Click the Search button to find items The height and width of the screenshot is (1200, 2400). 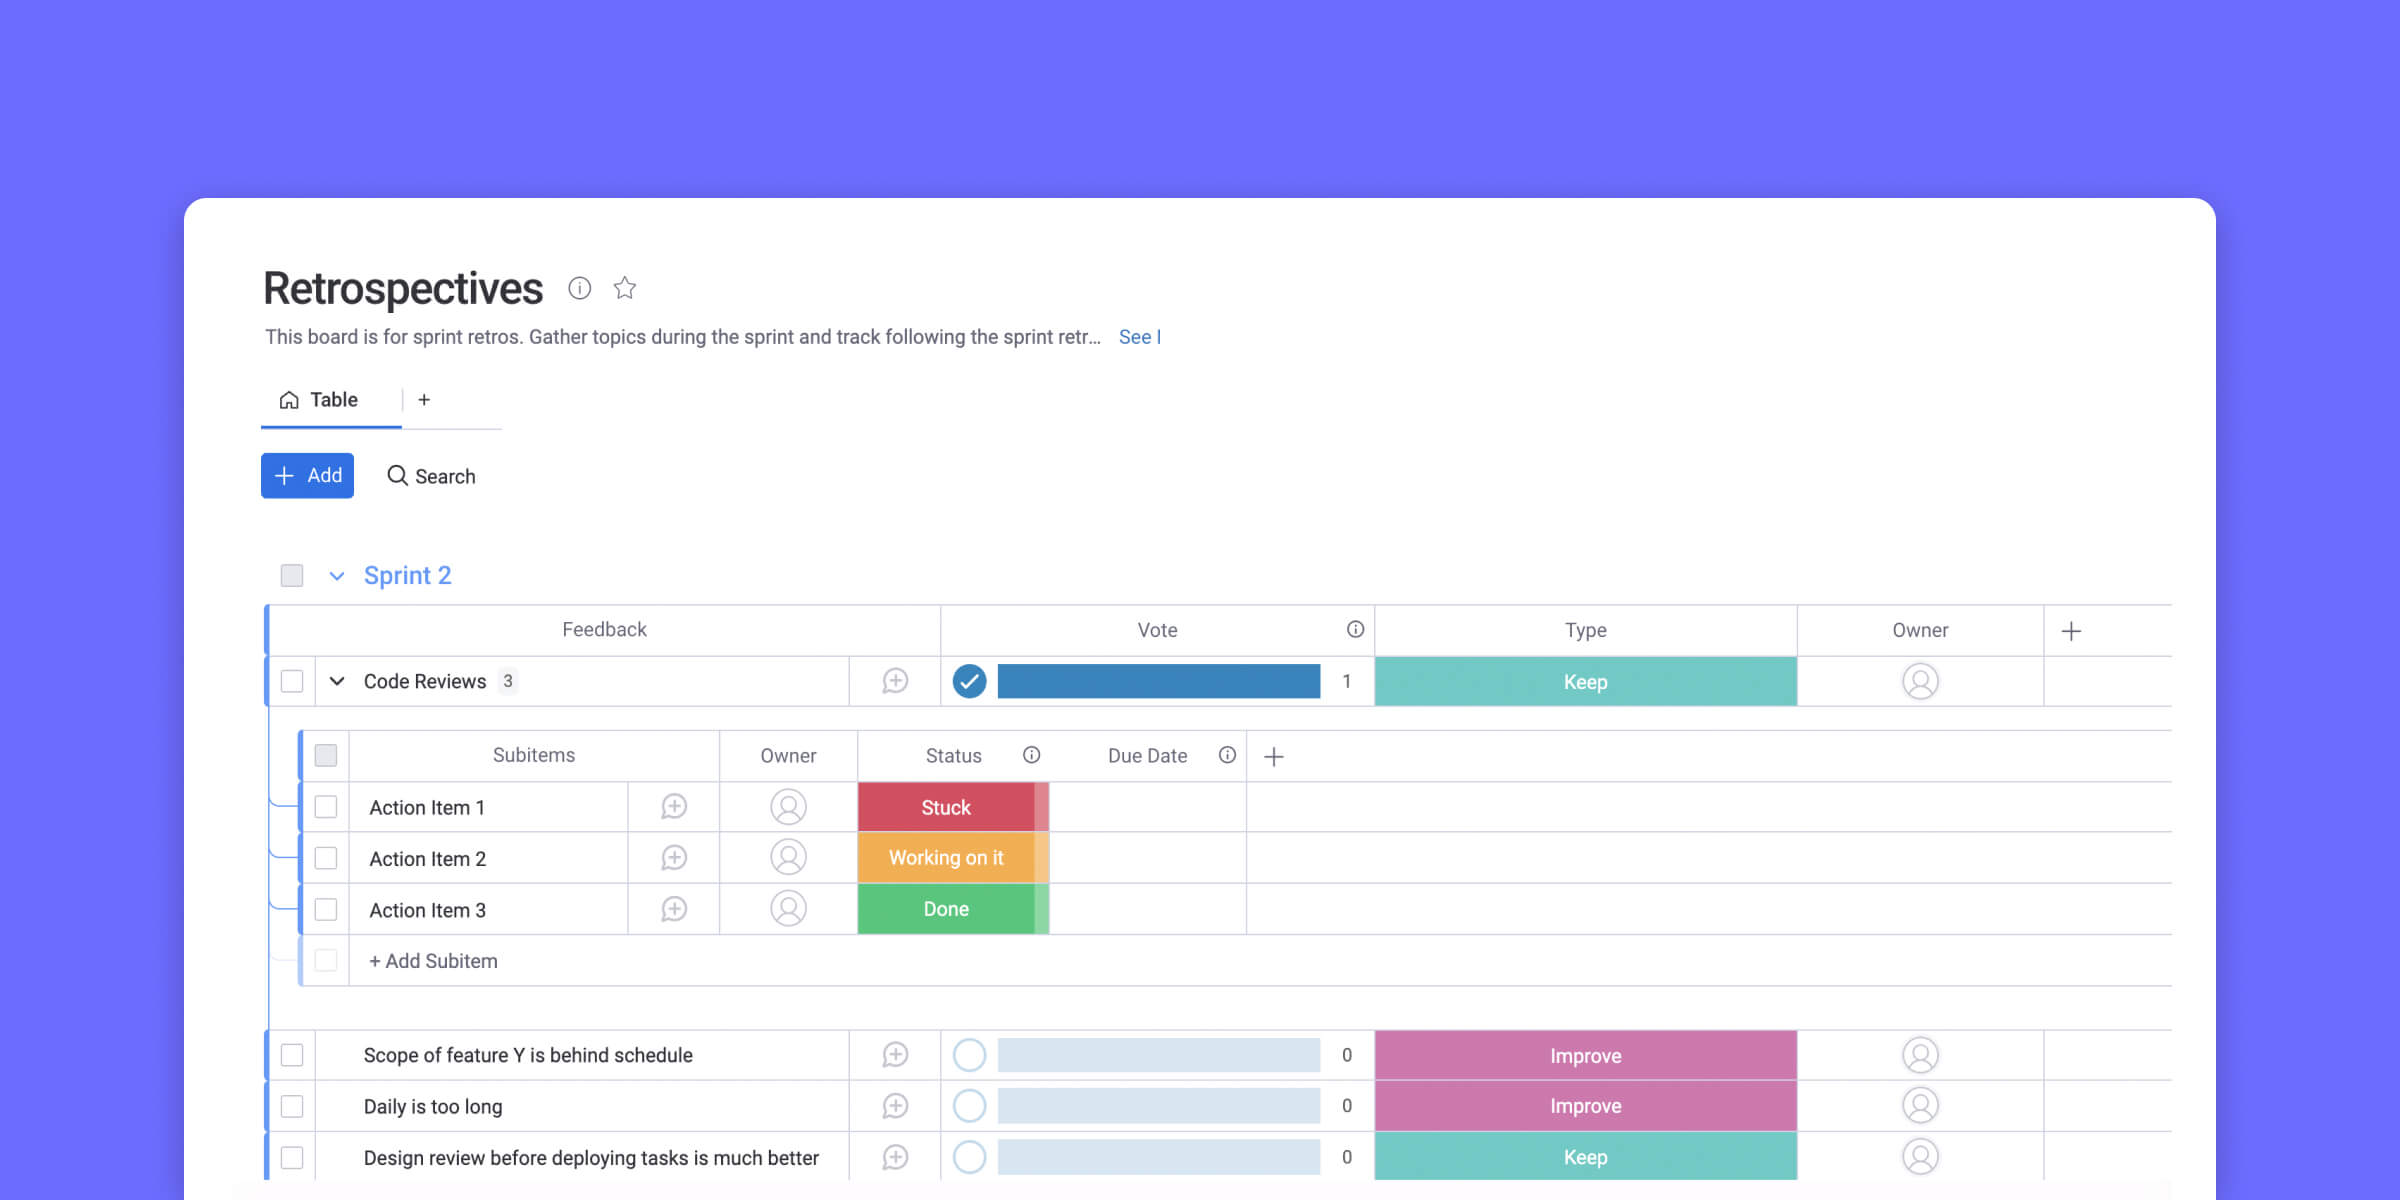tap(430, 476)
